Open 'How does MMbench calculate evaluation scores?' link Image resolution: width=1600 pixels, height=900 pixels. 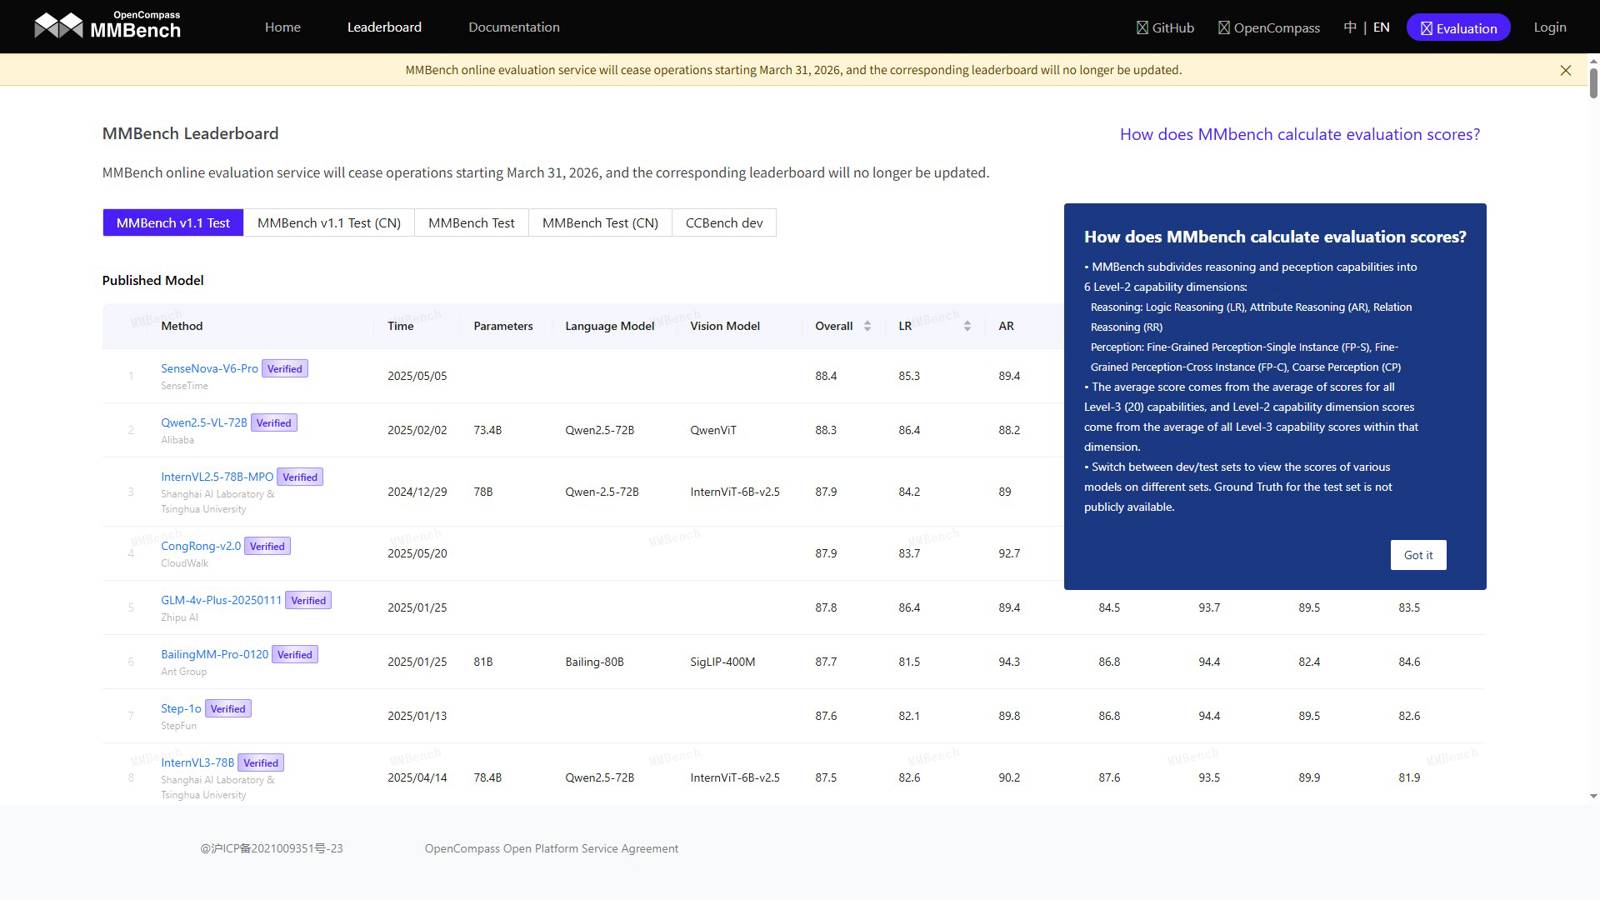click(x=1300, y=134)
